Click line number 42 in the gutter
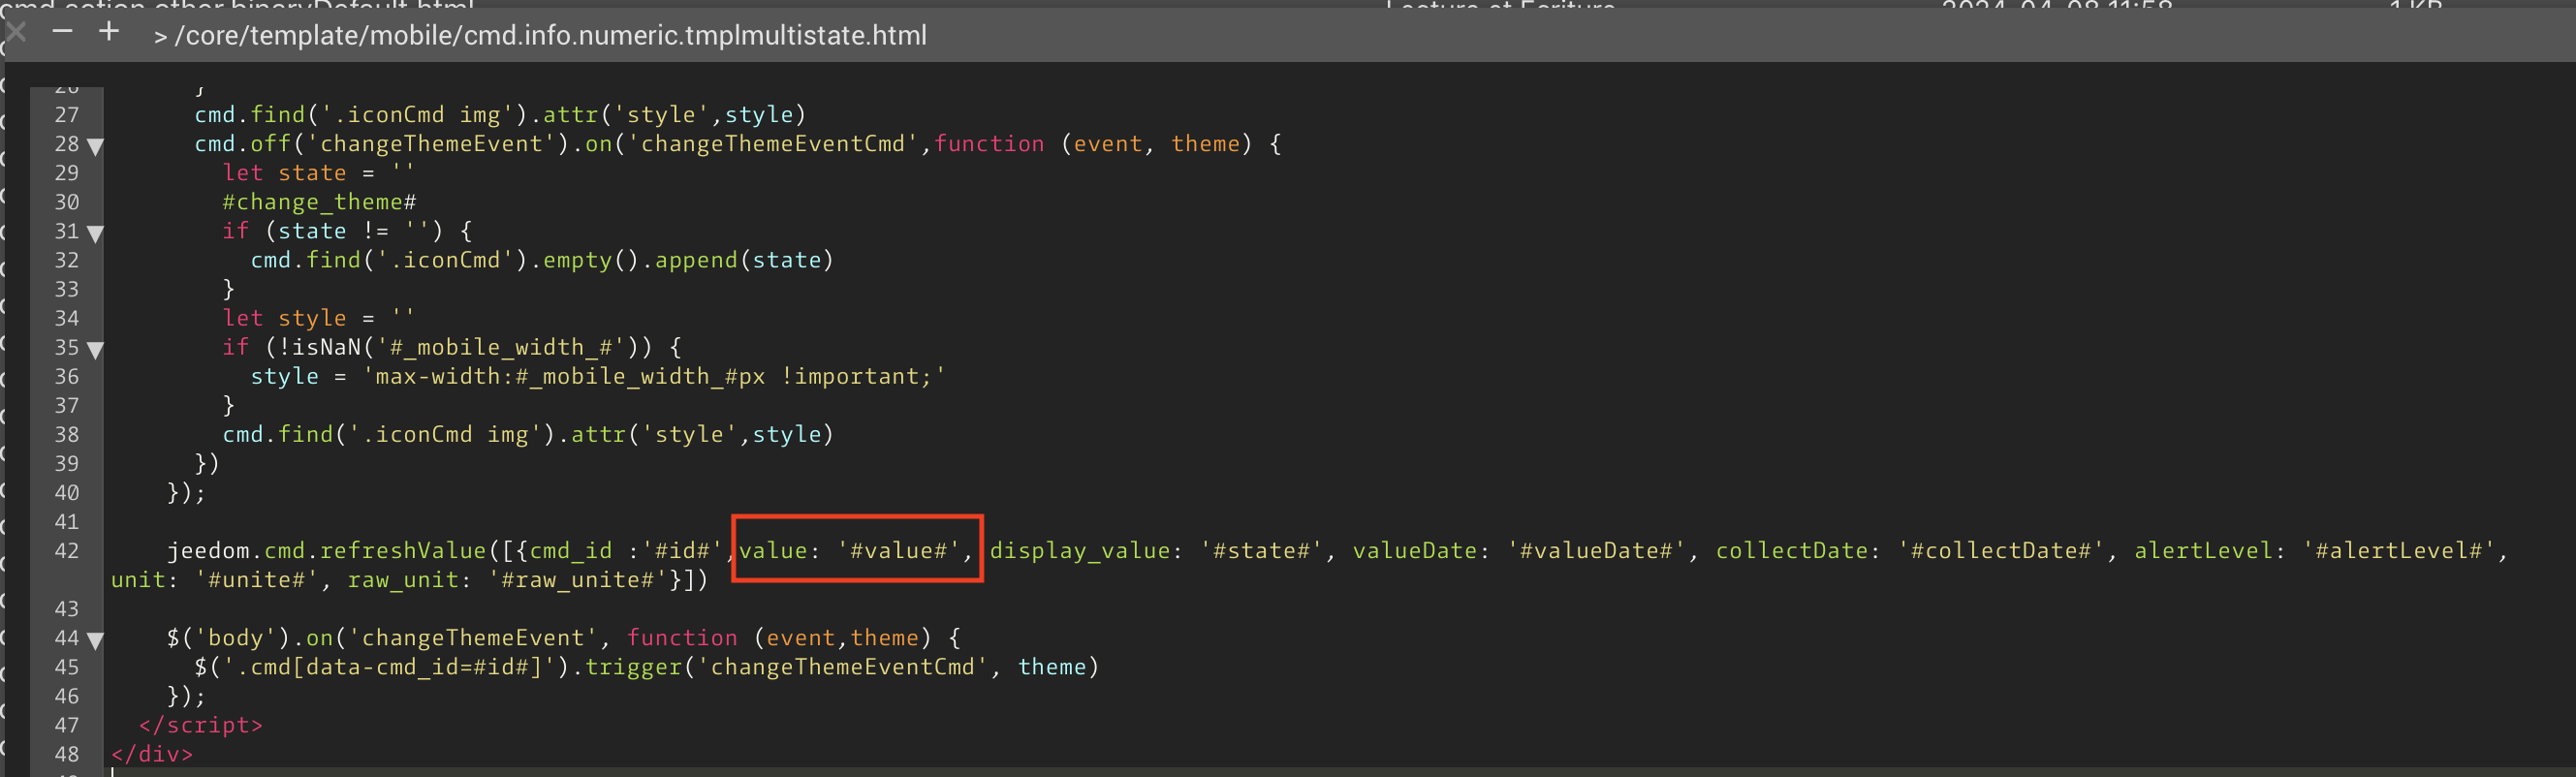Image resolution: width=2576 pixels, height=777 pixels. click(67, 551)
